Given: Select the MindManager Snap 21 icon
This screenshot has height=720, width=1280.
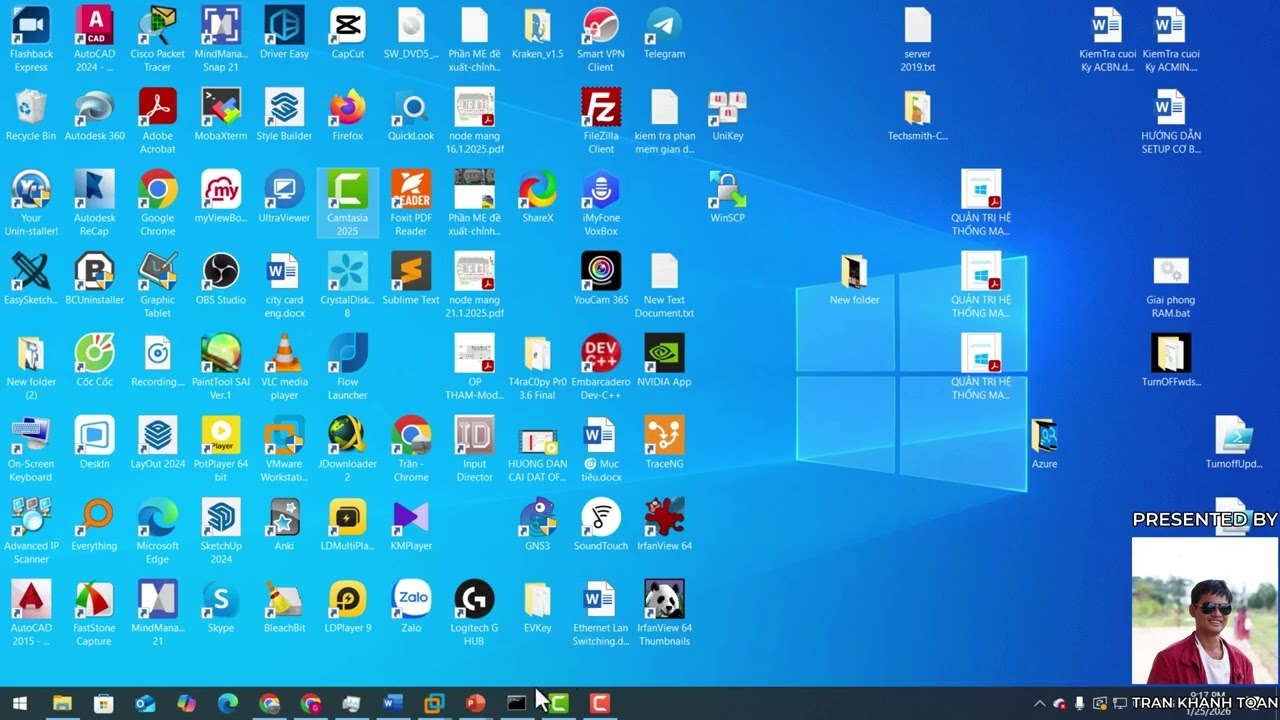Looking at the screenshot, I should click(221, 40).
